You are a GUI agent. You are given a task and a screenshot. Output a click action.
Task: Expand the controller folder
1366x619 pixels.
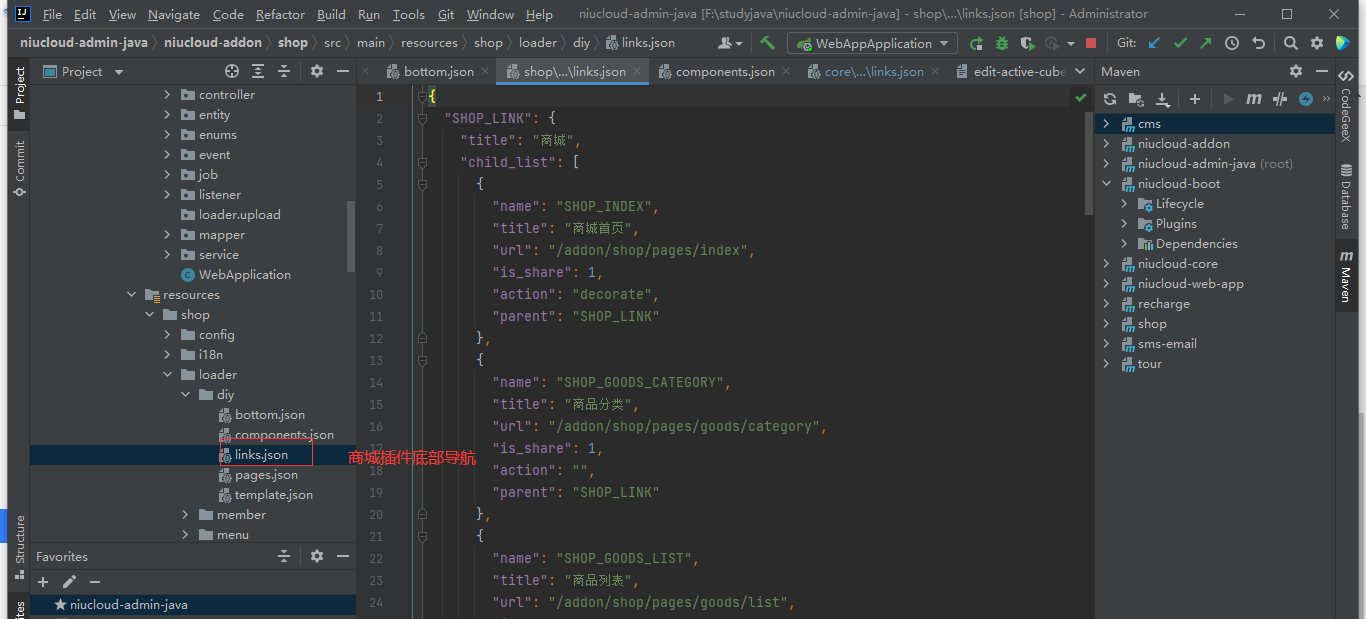point(167,95)
